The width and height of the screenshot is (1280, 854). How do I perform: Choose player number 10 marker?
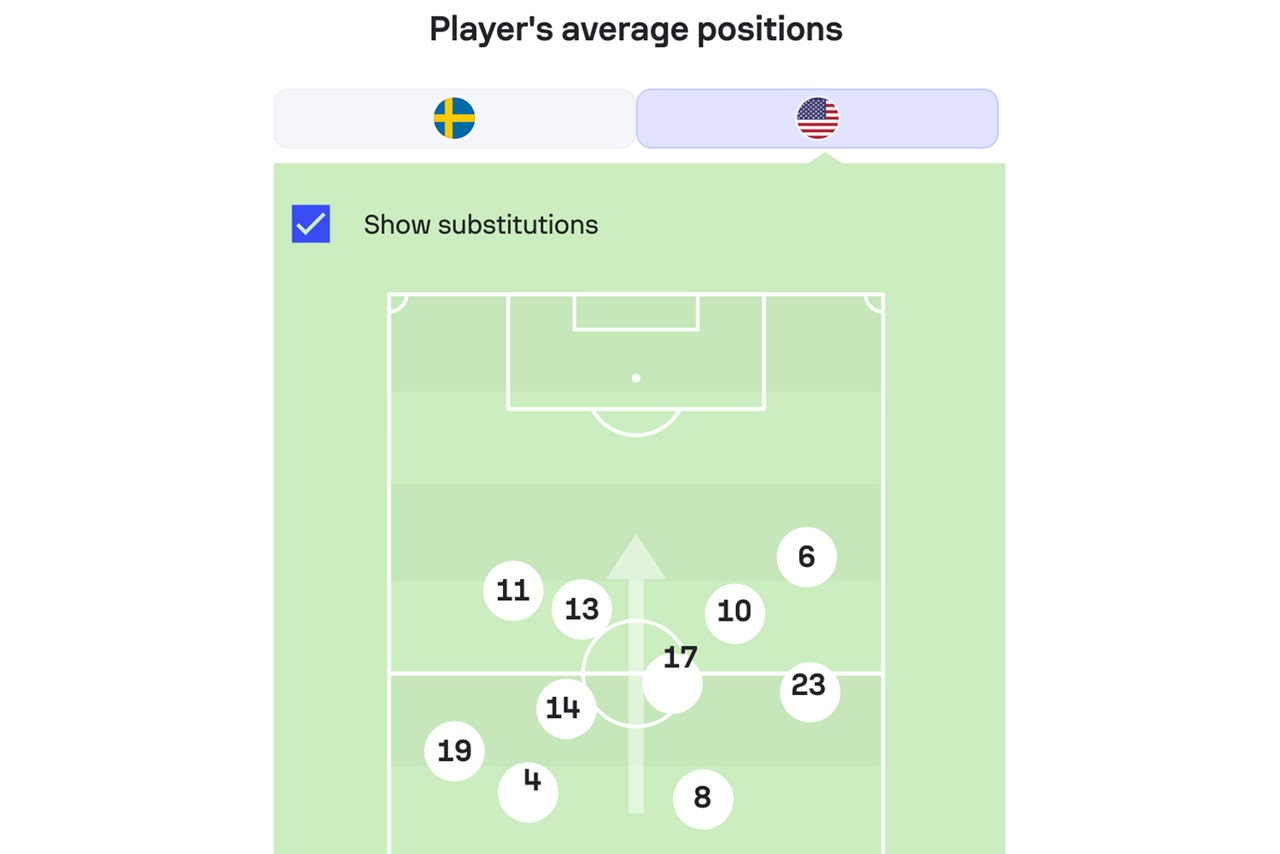click(735, 613)
